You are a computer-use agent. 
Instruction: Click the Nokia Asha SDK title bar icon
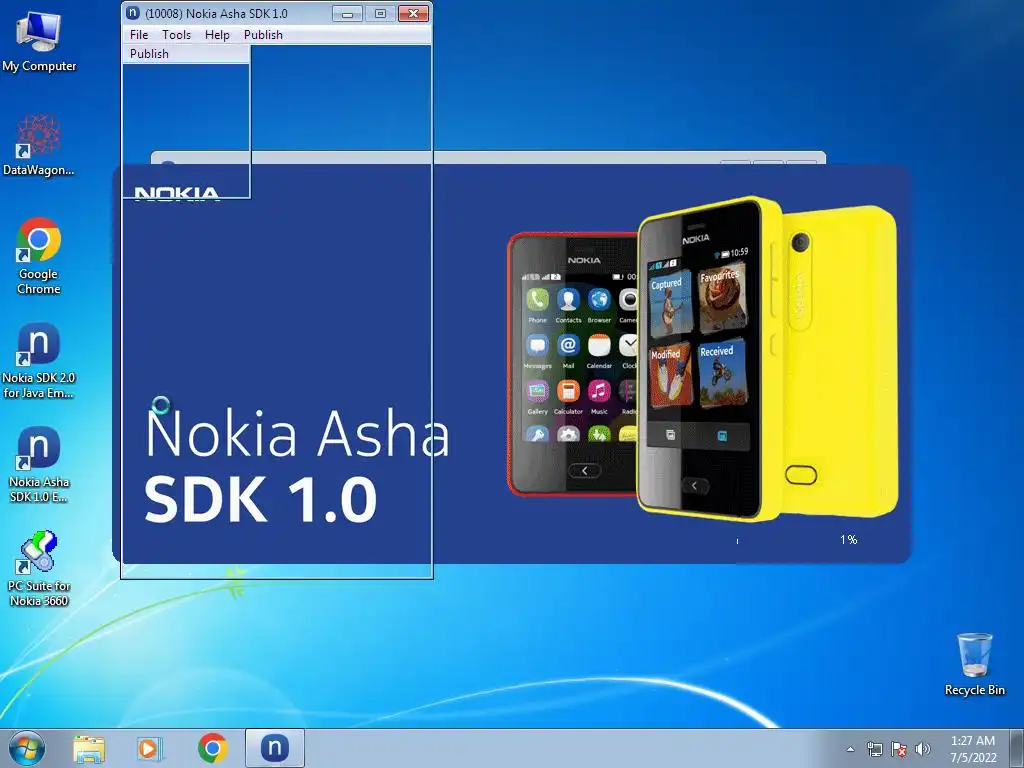point(133,13)
